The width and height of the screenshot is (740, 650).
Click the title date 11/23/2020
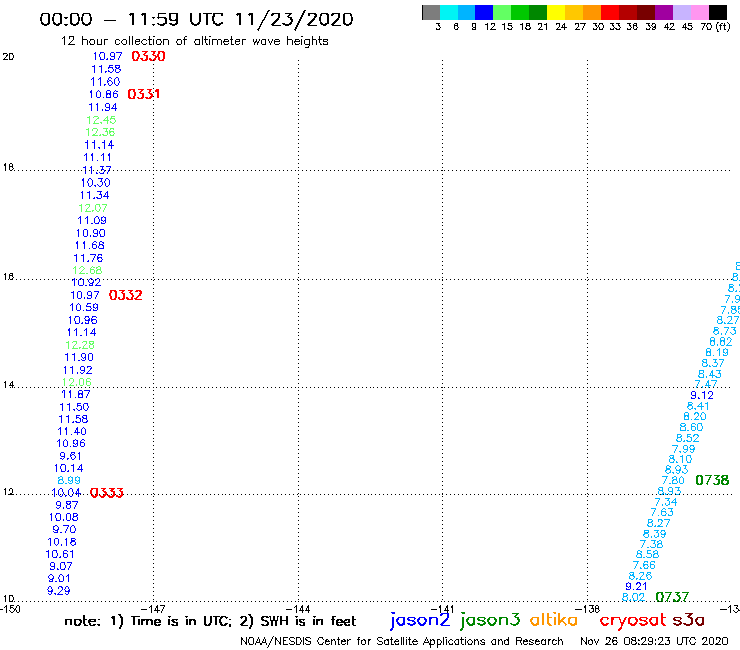coord(294,19)
